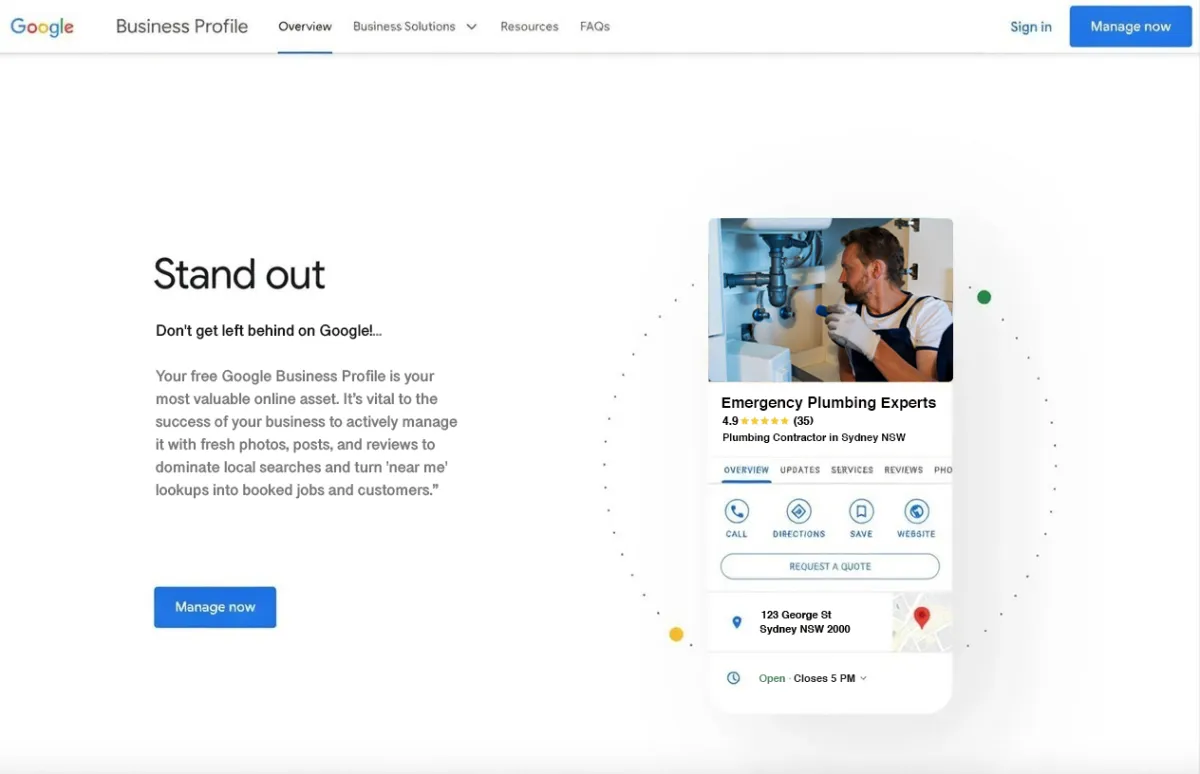Select the Directions diamond icon
The image size is (1200, 774).
coord(798,512)
